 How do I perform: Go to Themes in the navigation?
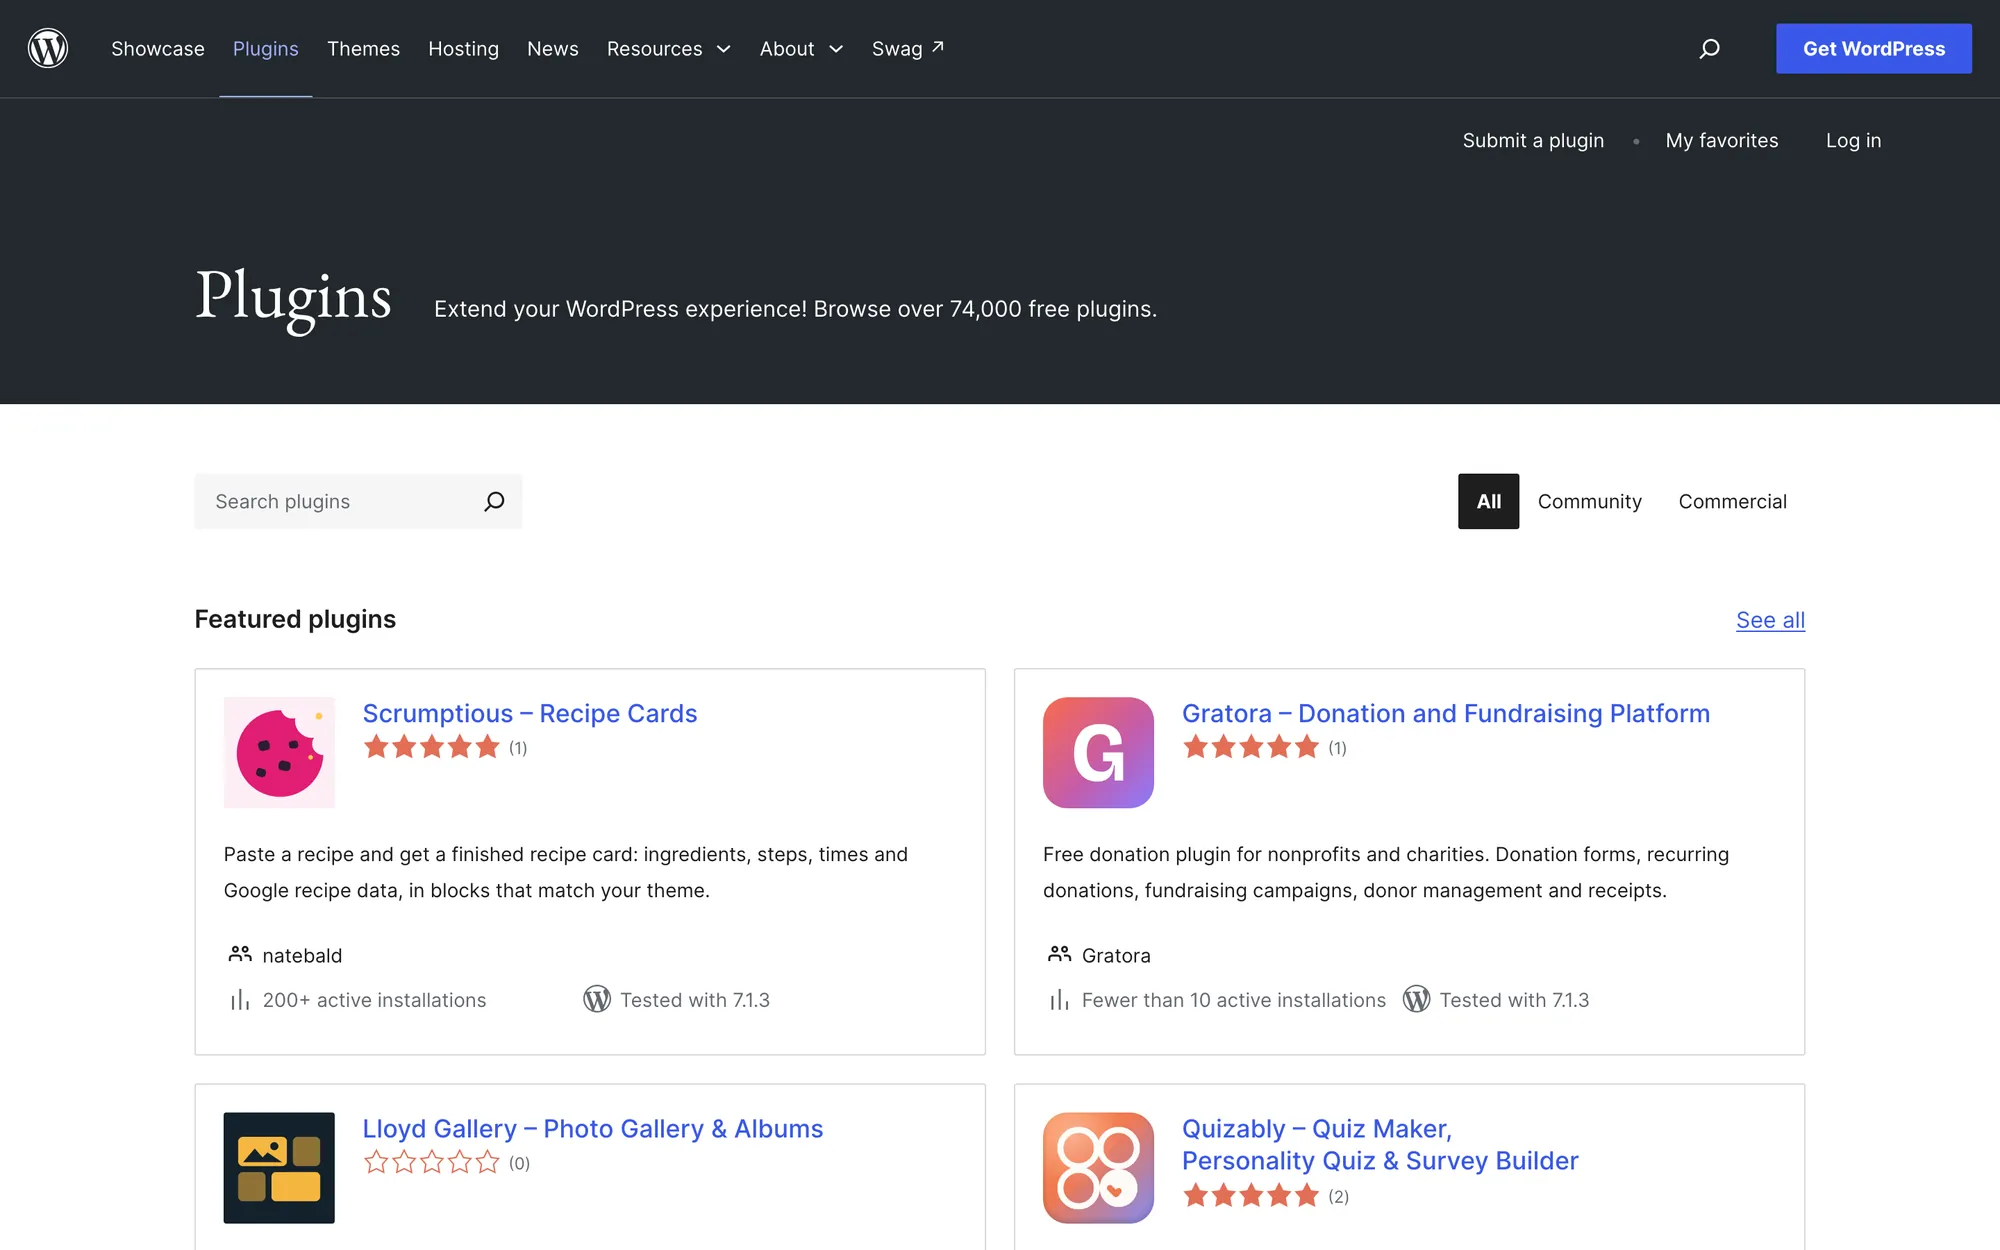point(363,48)
